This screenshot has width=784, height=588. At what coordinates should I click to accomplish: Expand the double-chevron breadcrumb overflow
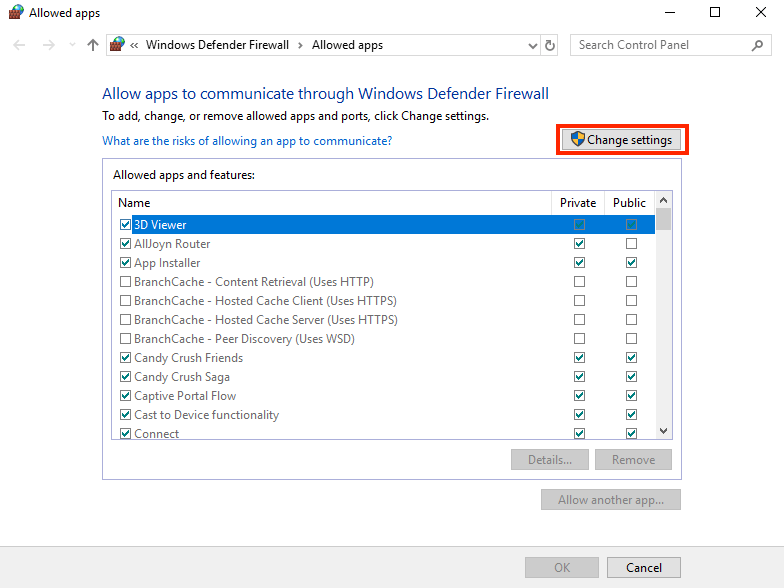tap(134, 46)
